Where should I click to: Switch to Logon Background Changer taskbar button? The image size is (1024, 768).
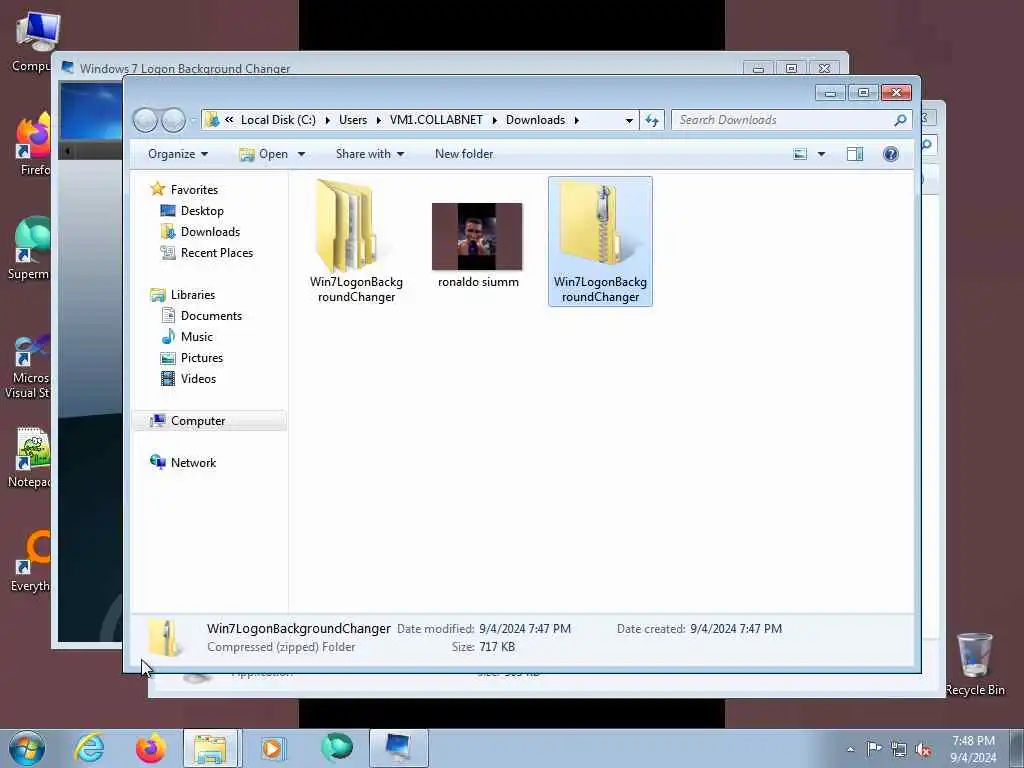[x=399, y=748]
